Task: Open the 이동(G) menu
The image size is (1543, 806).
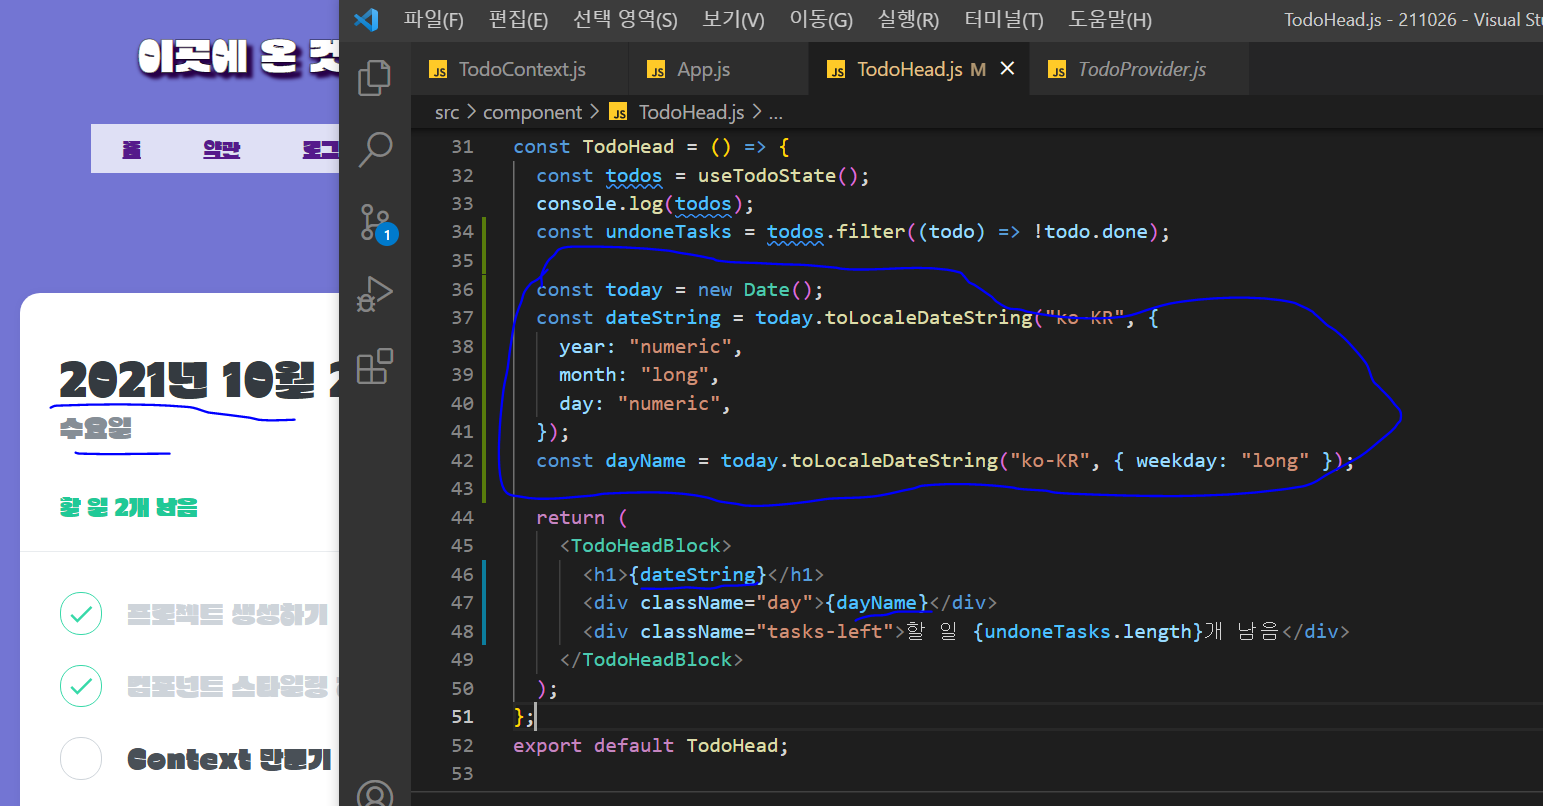Action: (821, 19)
